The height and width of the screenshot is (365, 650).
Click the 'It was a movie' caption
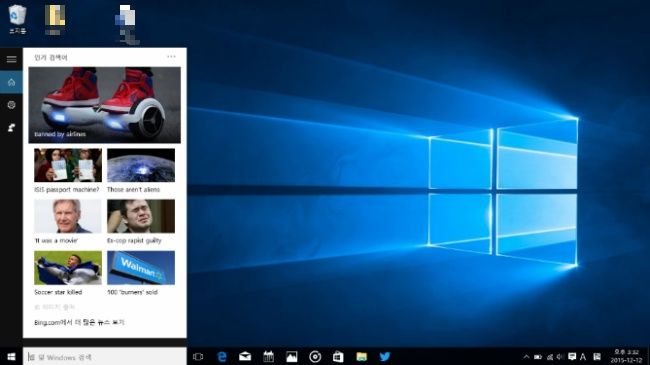(56, 241)
